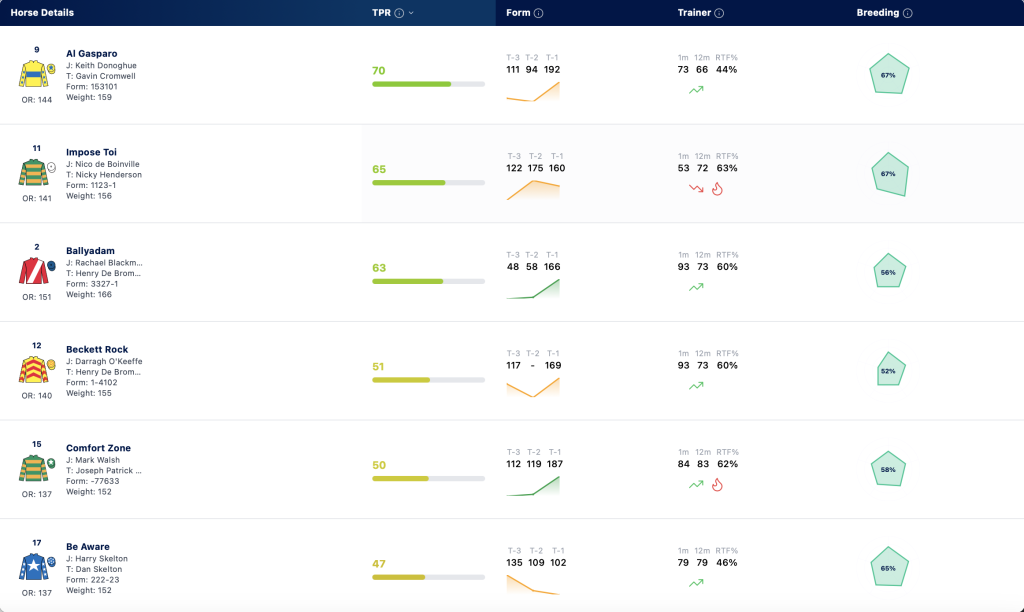Click Comfort Zone's flame icon
This screenshot has width=1024, height=612.
tap(717, 485)
